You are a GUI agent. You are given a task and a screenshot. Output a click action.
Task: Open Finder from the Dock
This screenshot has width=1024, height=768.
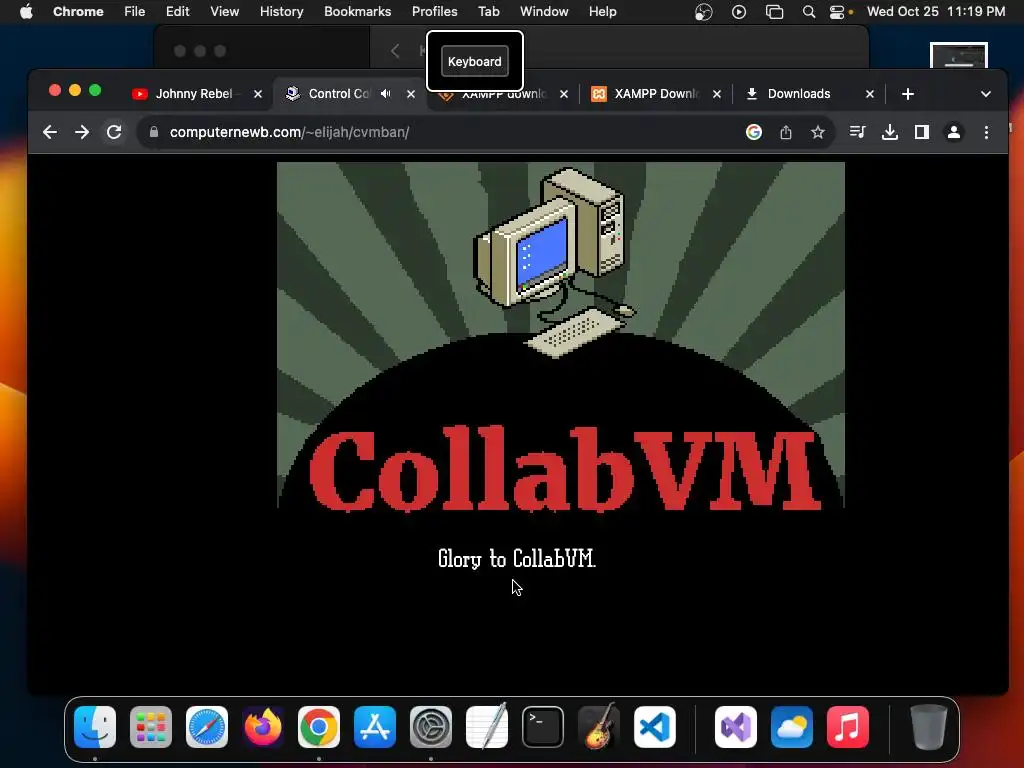(x=95, y=727)
